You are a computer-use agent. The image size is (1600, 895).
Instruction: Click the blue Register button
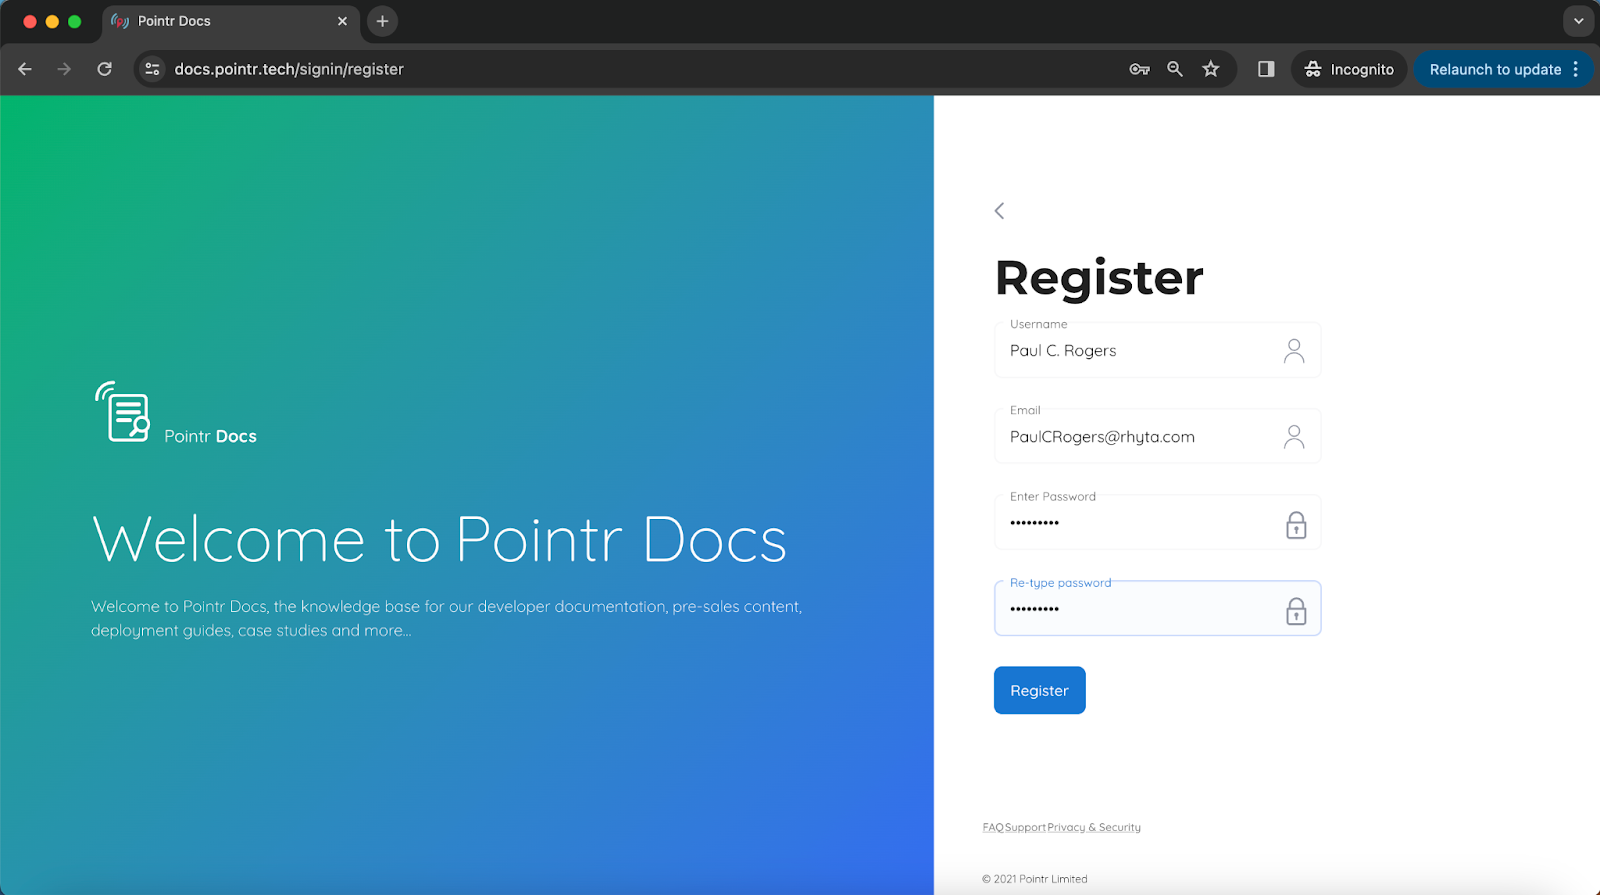click(1039, 690)
